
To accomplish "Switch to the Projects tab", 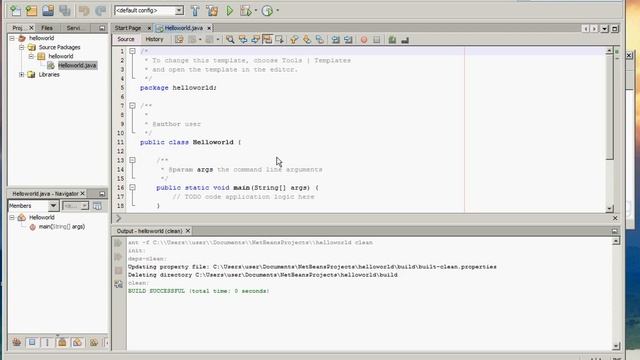I will pyautogui.click(x=18, y=28).
